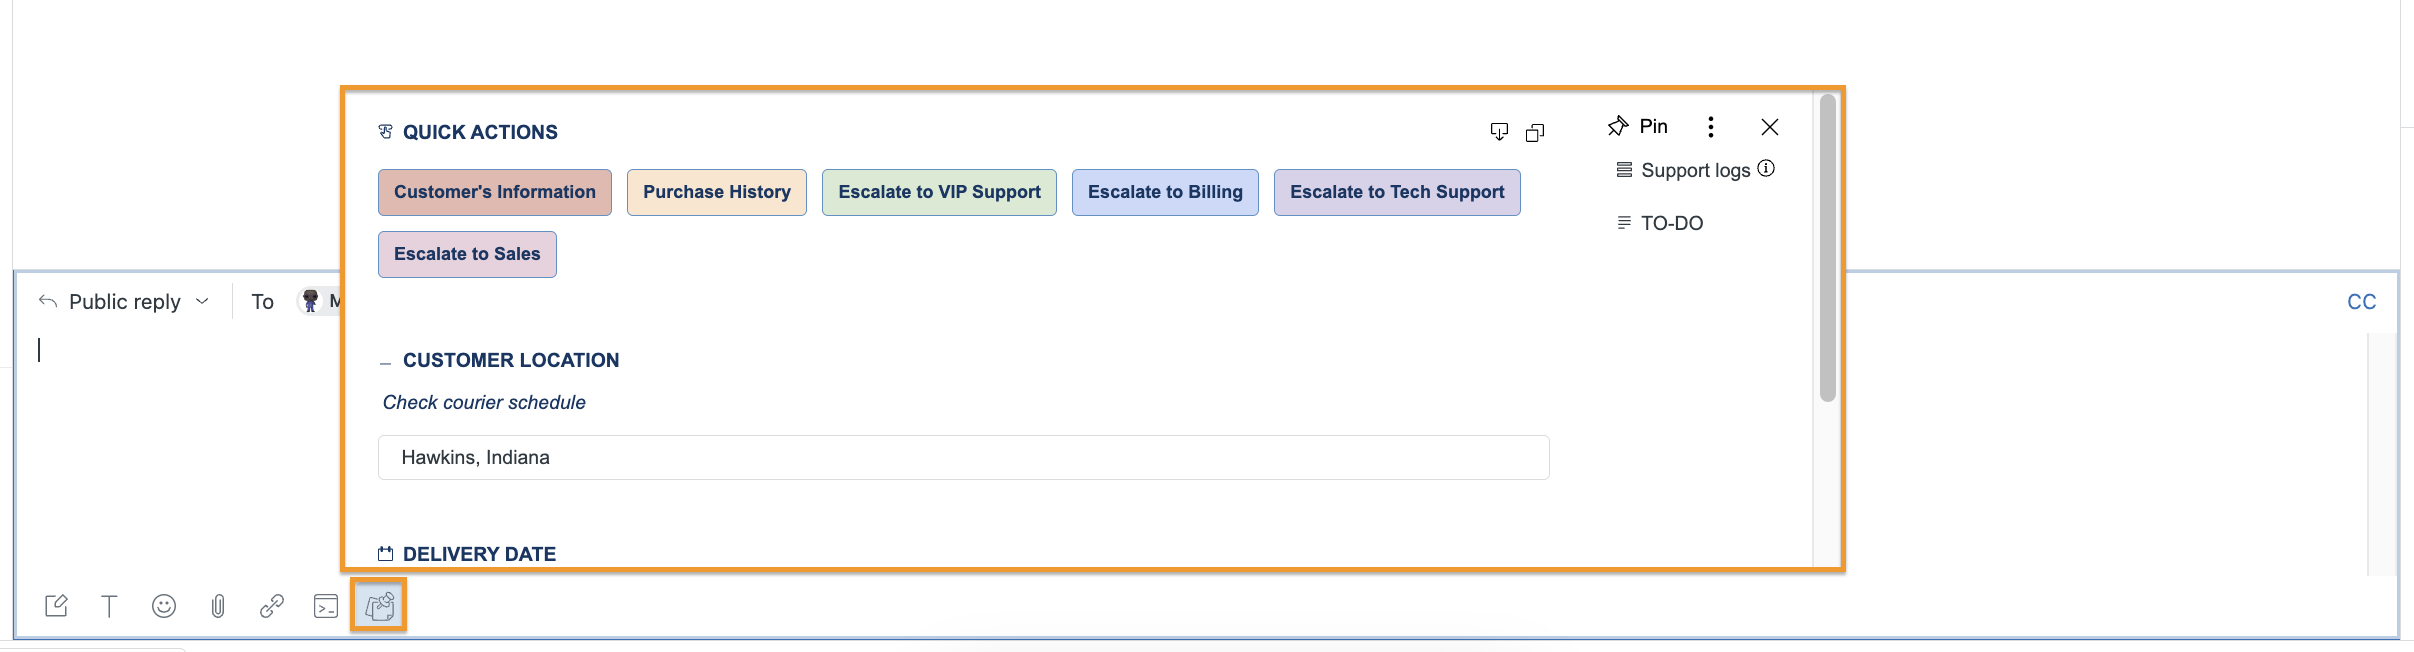Pin the quick actions panel
Image resolution: width=2414 pixels, height=652 pixels.
pos(1638,126)
